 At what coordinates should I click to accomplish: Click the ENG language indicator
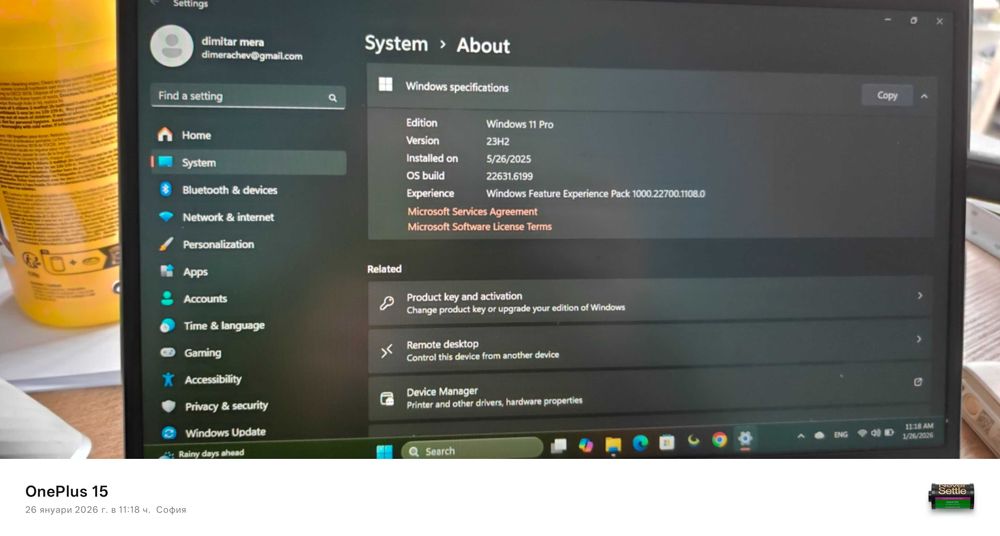tap(841, 435)
